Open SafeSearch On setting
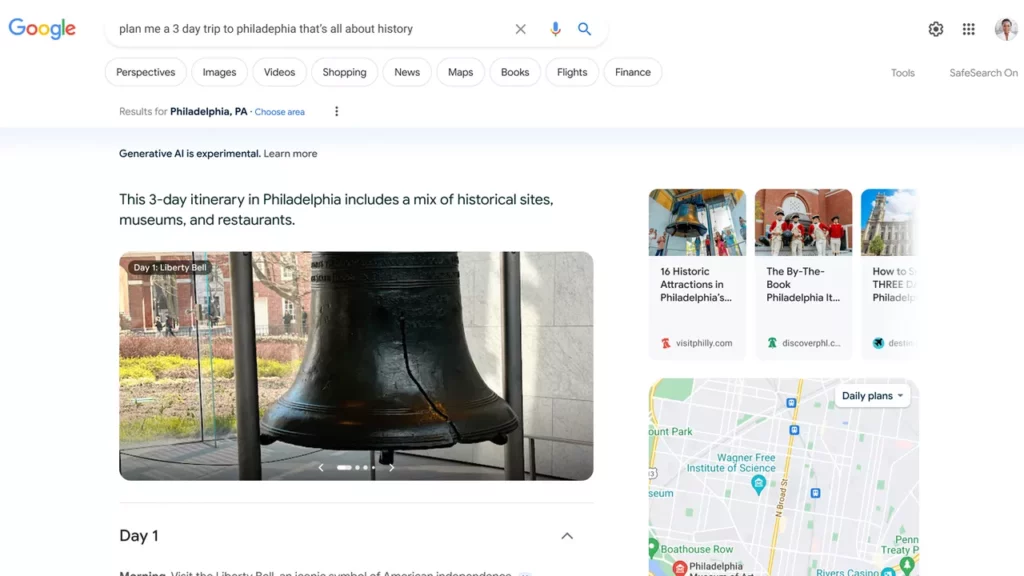Viewport: 1024px width, 576px height. click(984, 73)
